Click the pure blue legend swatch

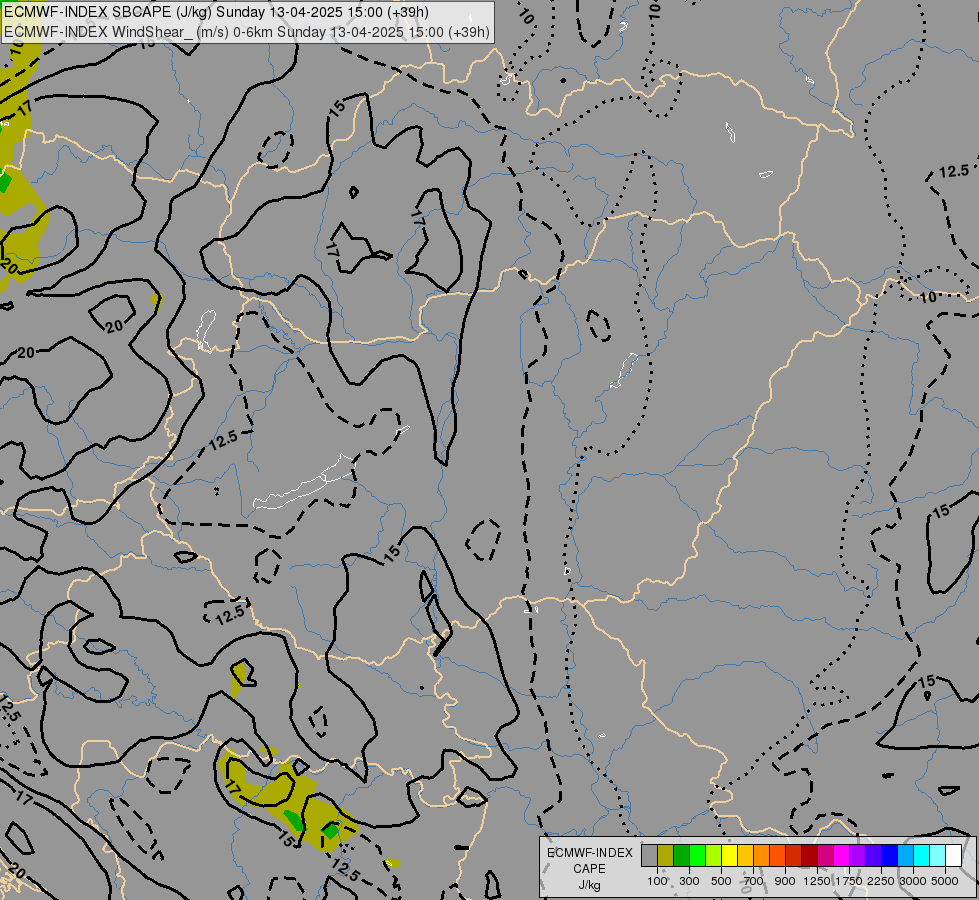tap(890, 856)
